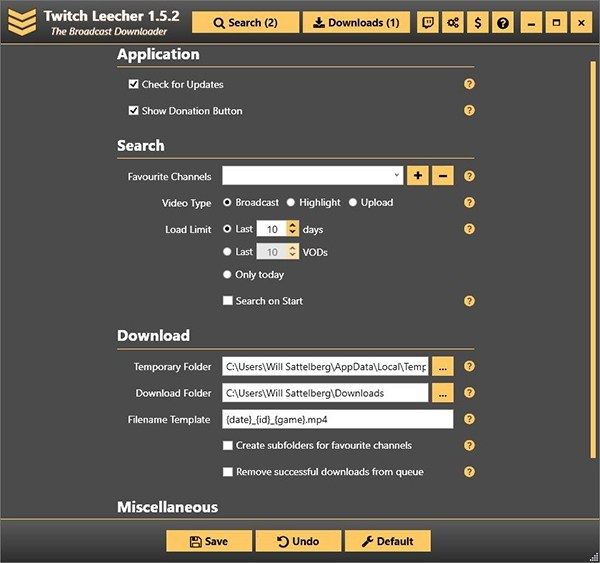Decrease the Last days value
The height and width of the screenshot is (563, 600).
[293, 232]
